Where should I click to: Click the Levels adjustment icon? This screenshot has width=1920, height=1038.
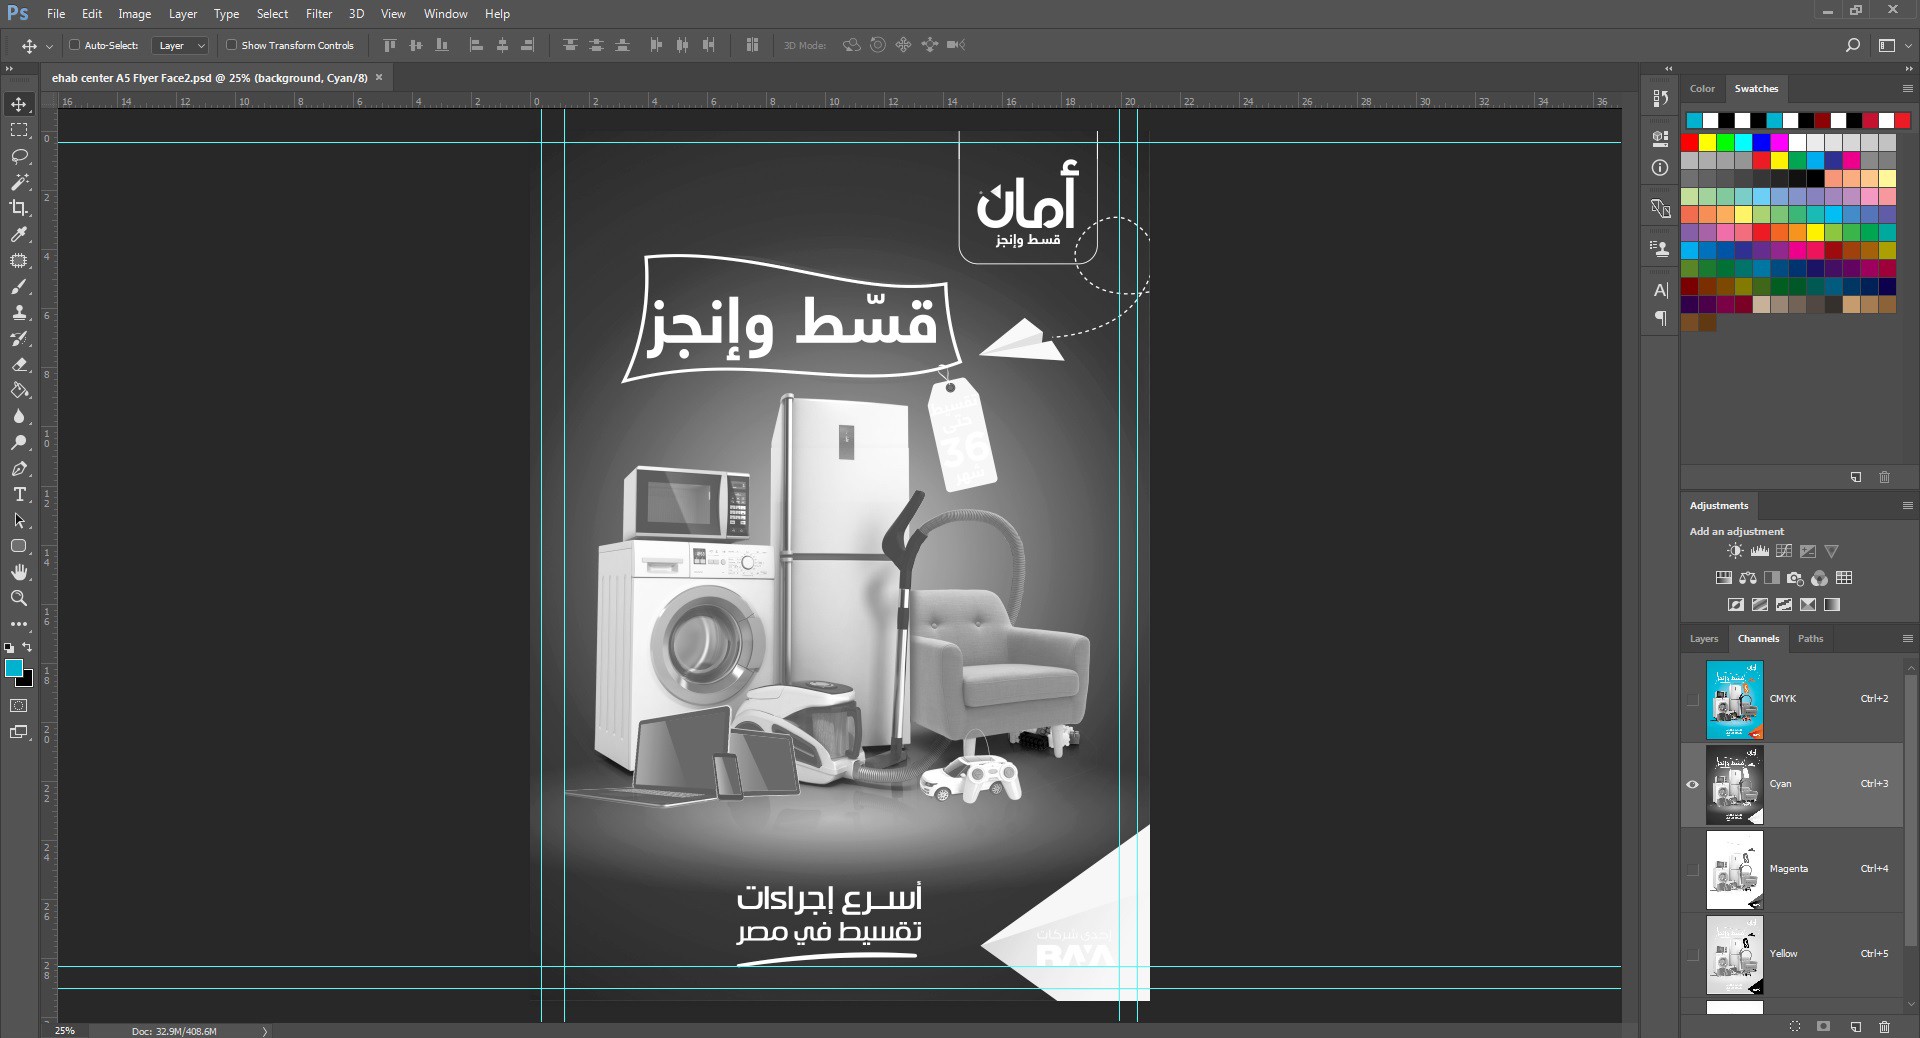click(1760, 551)
